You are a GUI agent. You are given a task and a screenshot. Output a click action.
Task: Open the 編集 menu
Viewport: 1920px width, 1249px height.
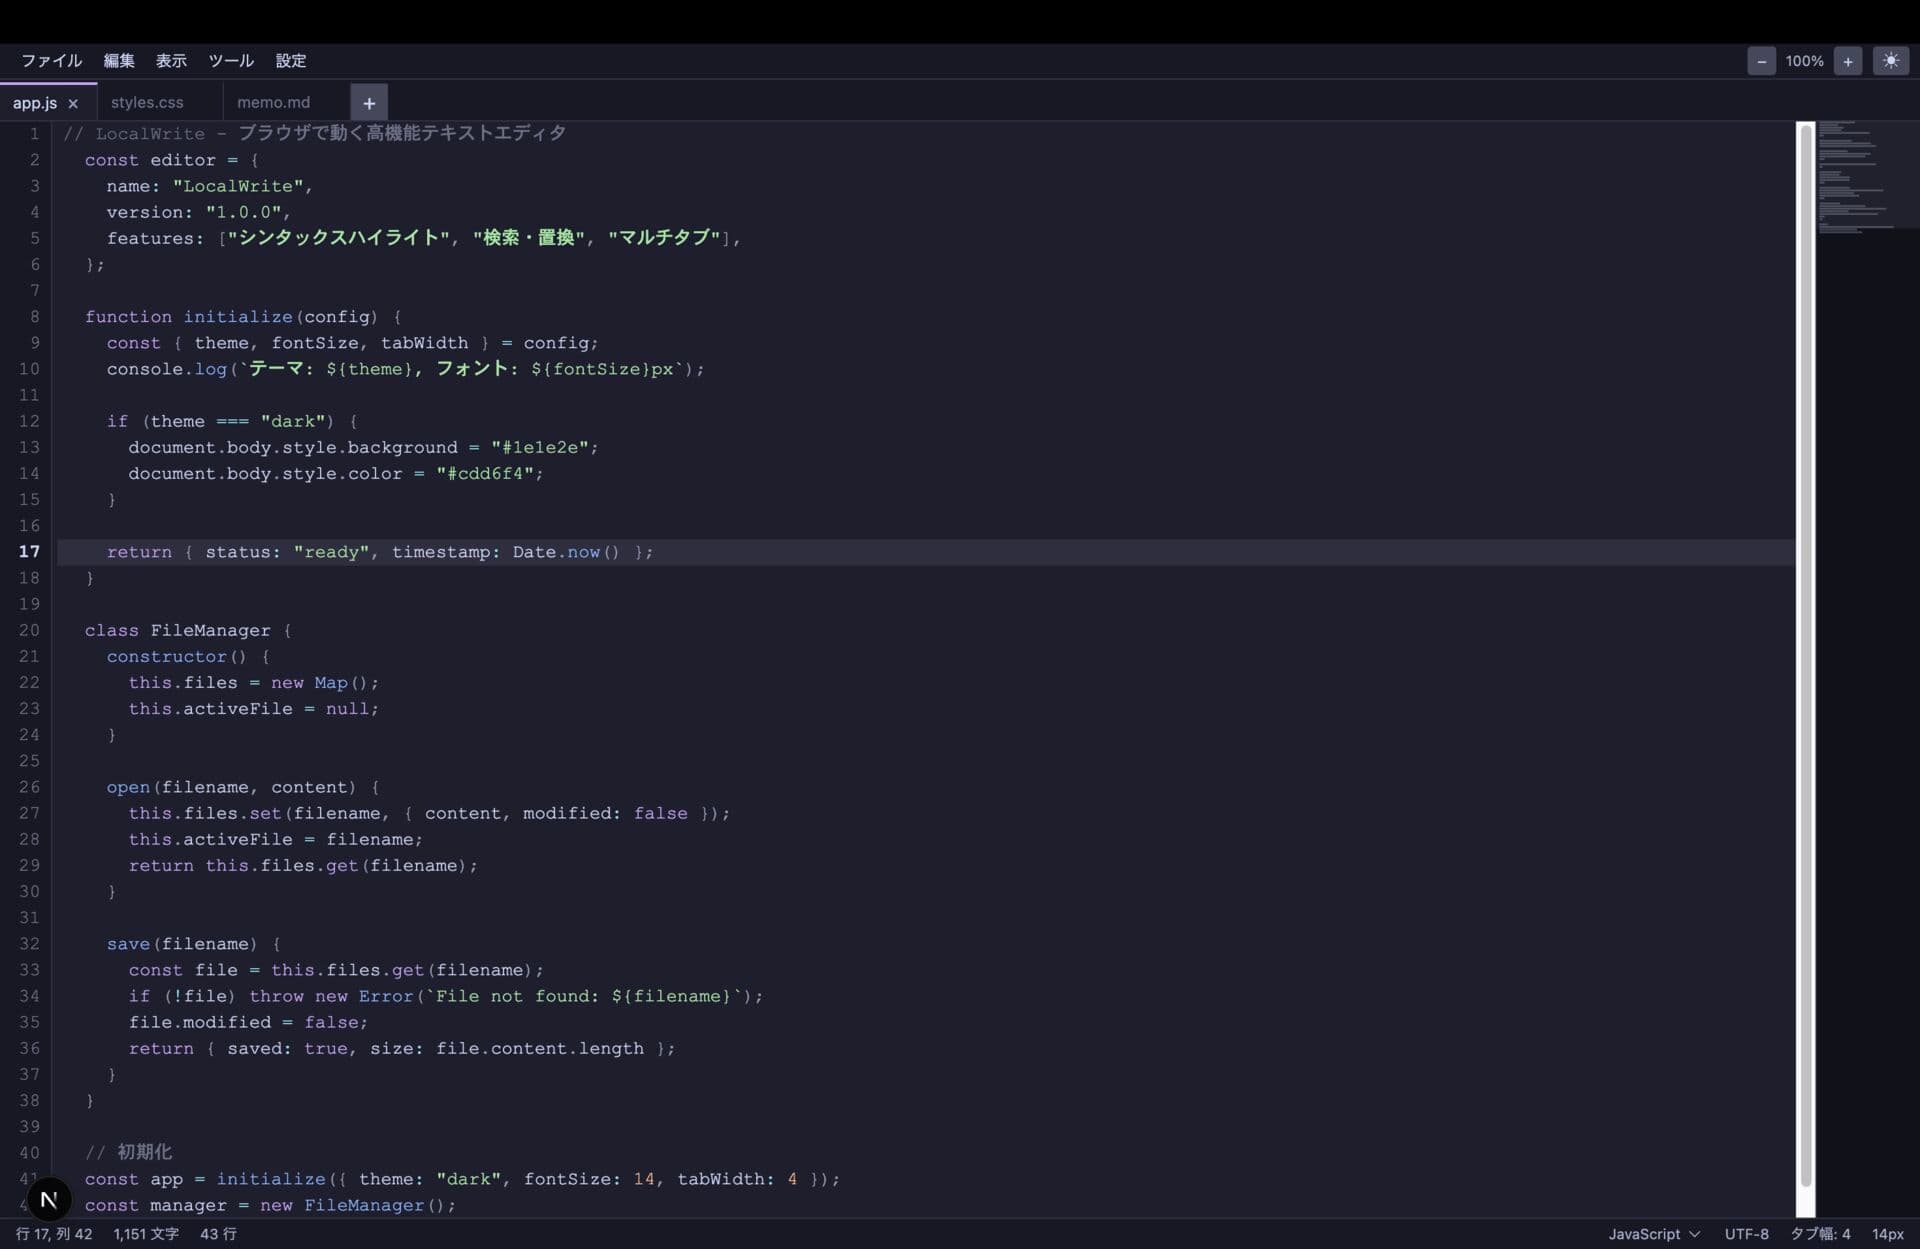(x=119, y=61)
